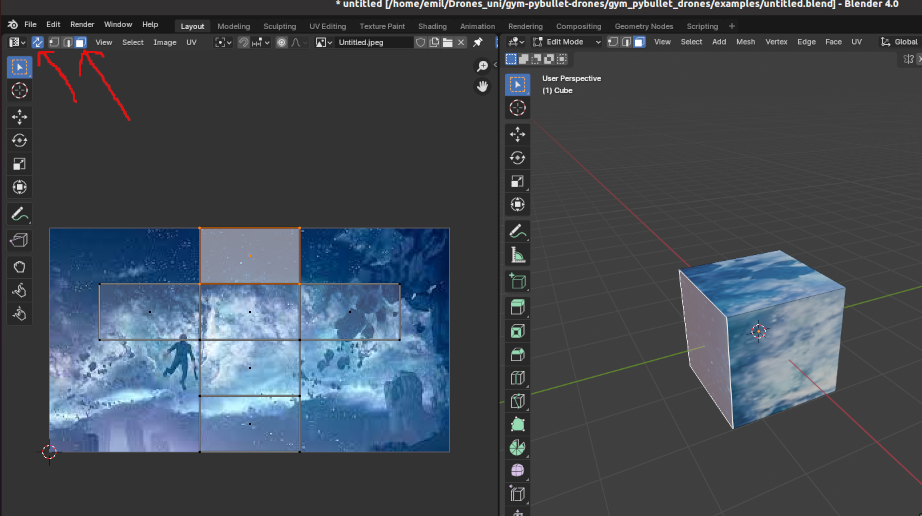Enable edge select mode in UV editor header
The height and width of the screenshot is (516, 922).
pyautogui.click(x=68, y=42)
